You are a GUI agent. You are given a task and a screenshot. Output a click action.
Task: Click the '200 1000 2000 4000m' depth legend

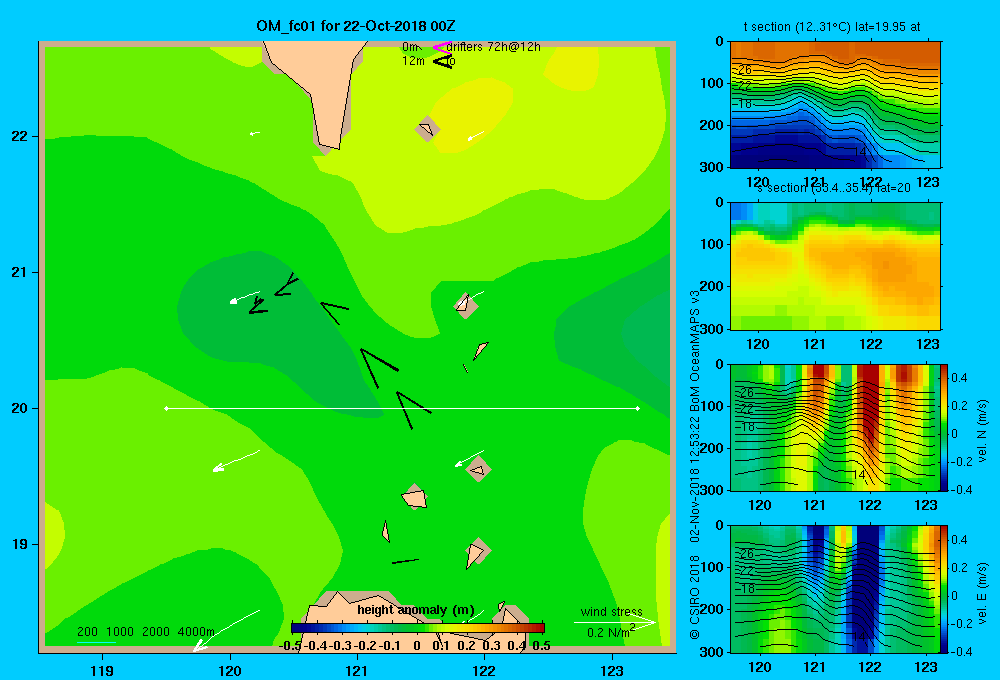coord(145,632)
